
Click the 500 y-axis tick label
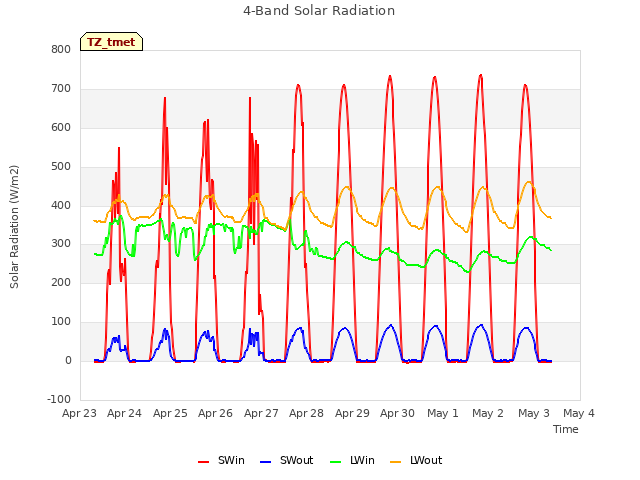coord(61,167)
